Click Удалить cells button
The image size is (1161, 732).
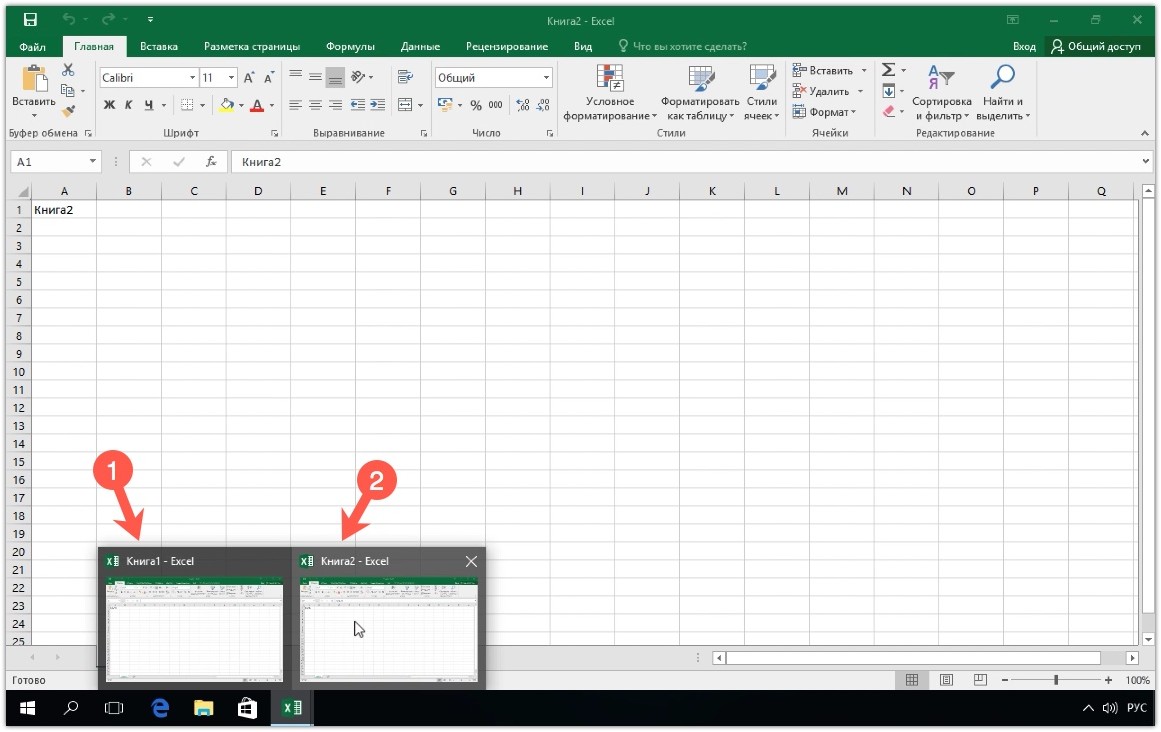828,91
